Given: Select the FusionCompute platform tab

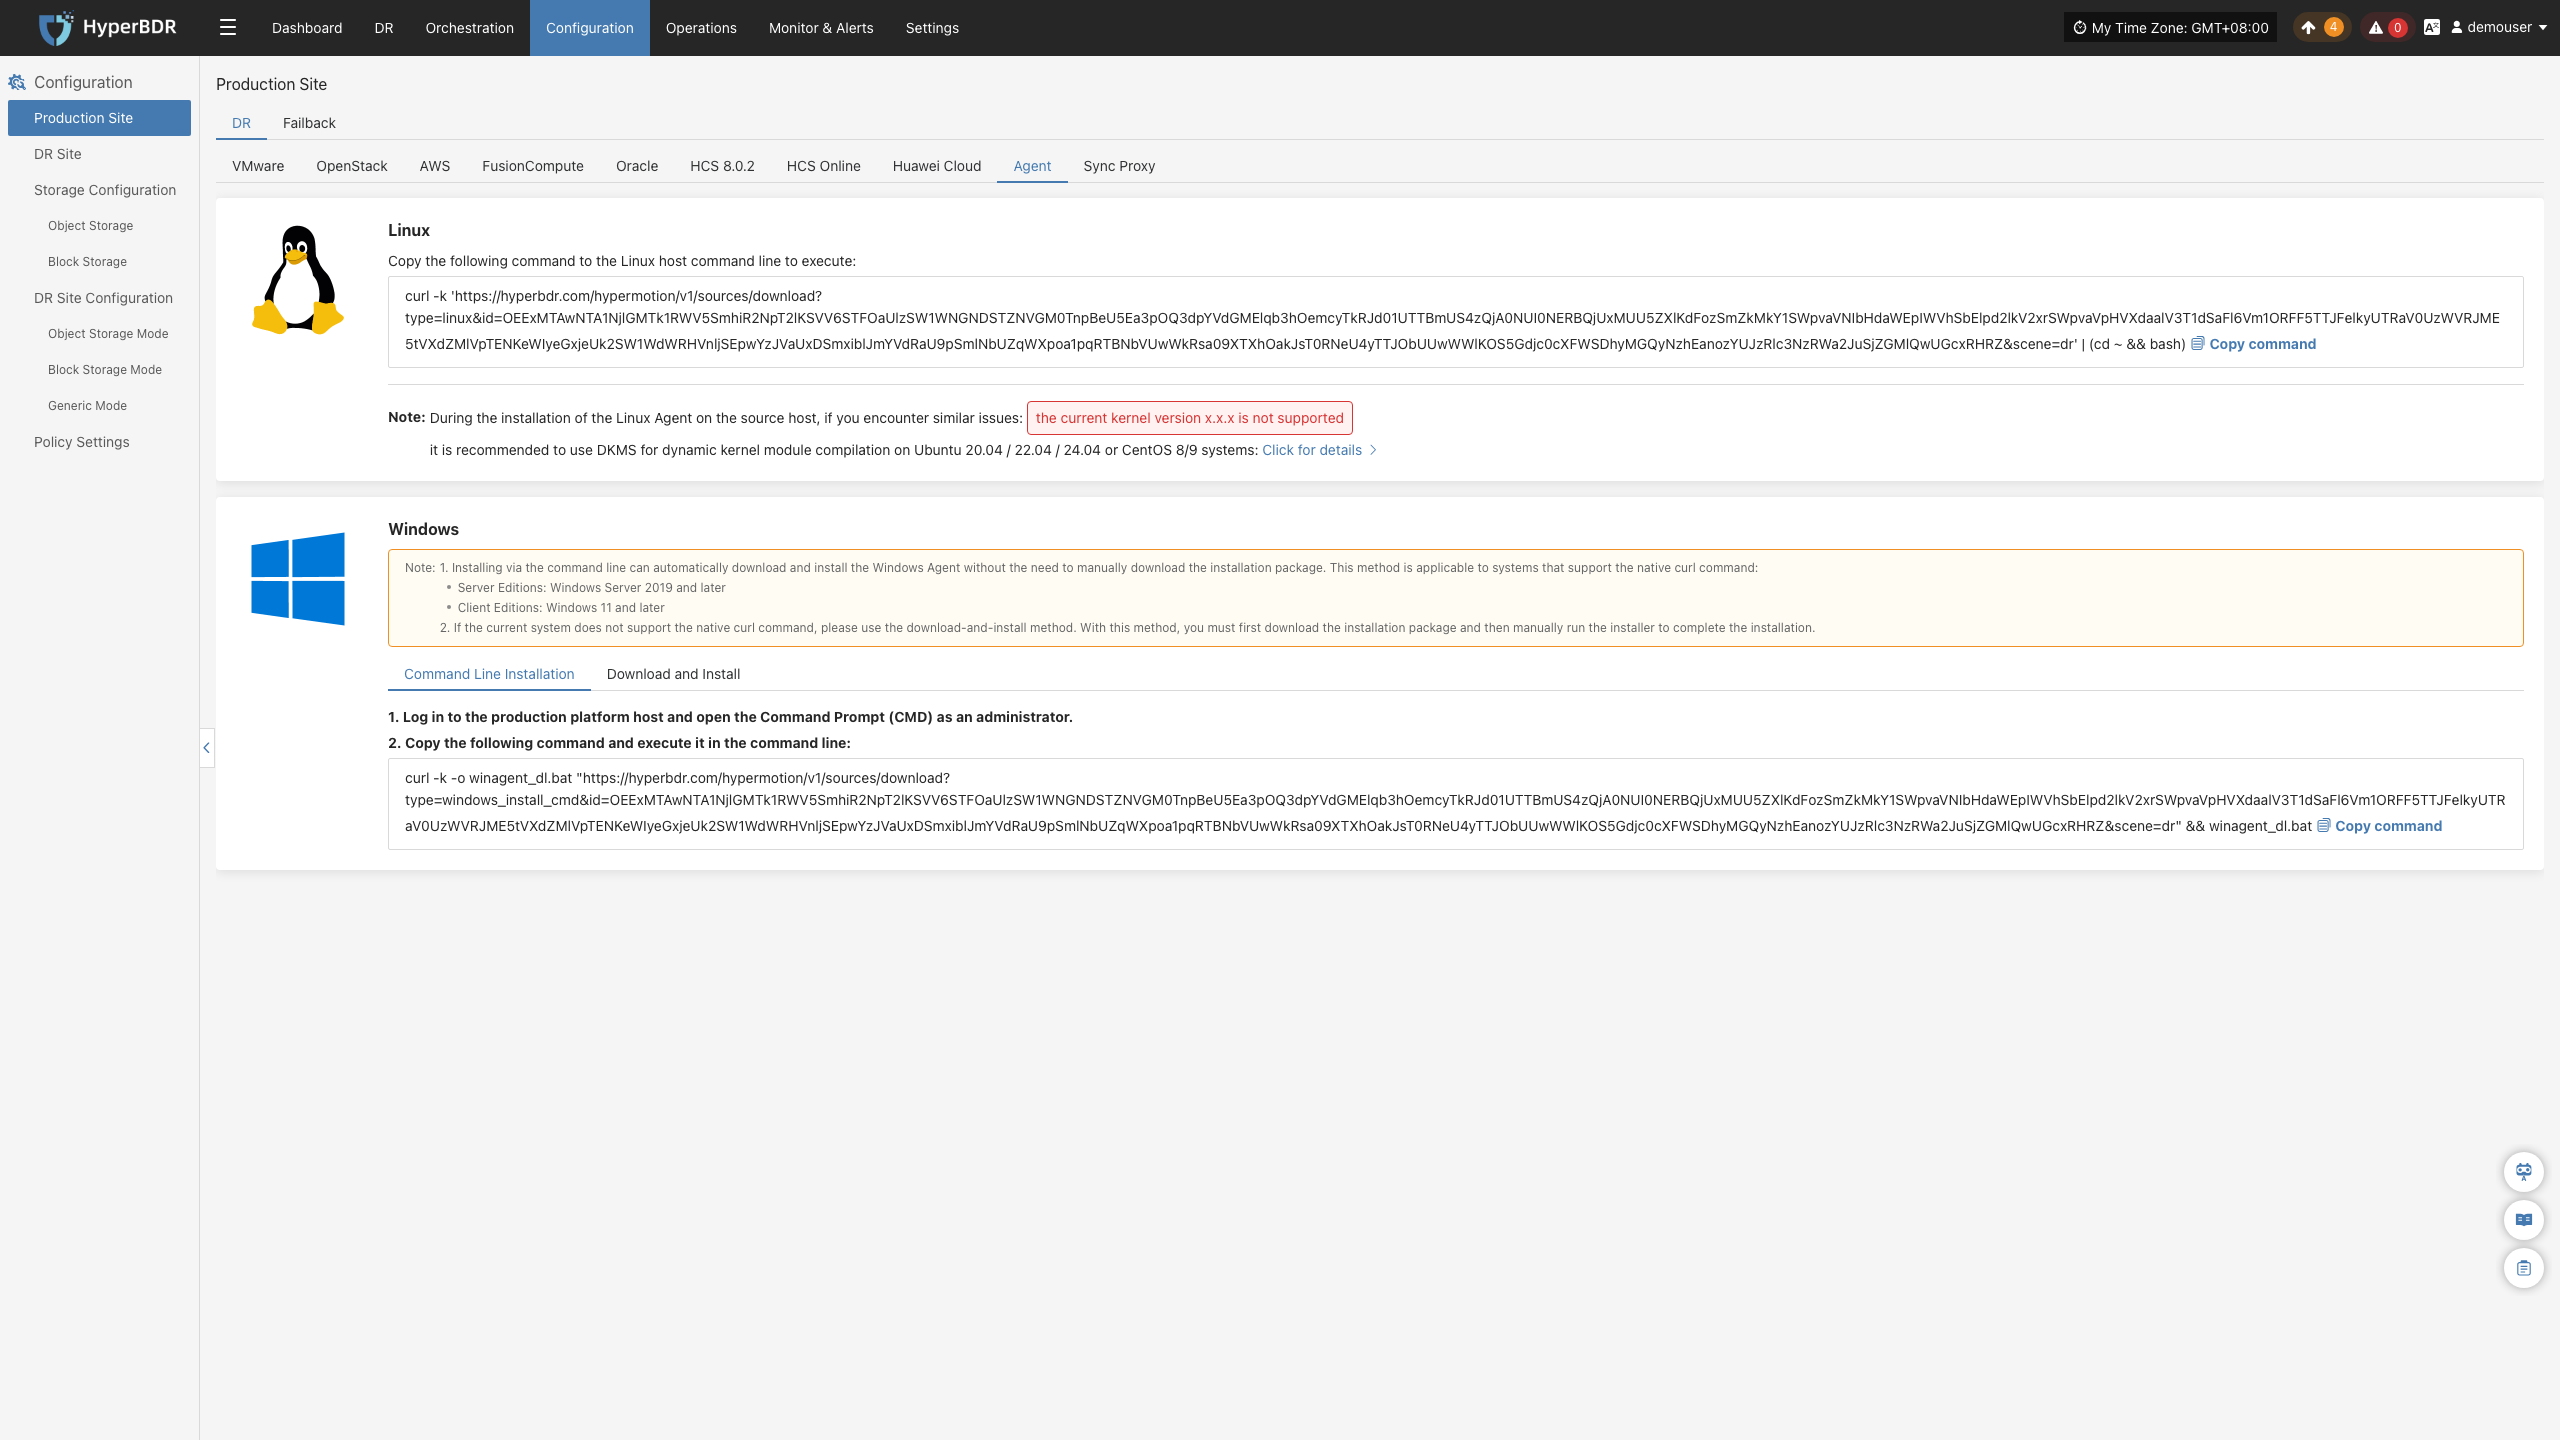Looking at the screenshot, I should [533, 166].
